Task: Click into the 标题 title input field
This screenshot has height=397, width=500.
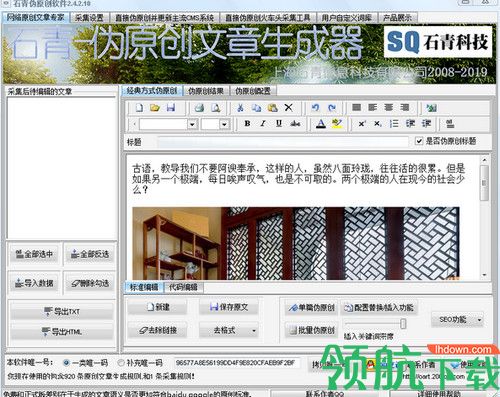Action: pos(283,142)
